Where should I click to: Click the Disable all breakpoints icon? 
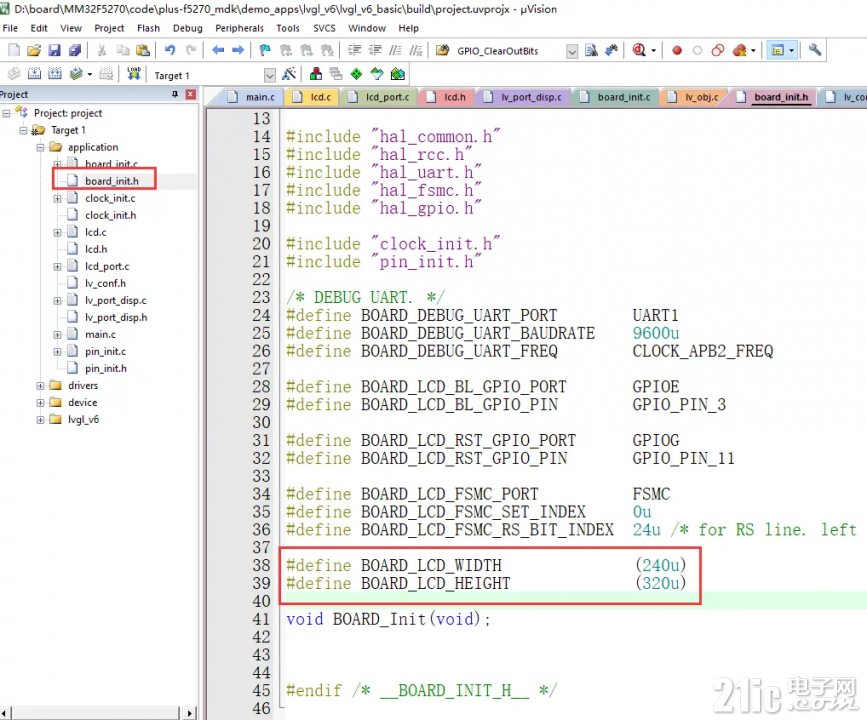coord(718,50)
